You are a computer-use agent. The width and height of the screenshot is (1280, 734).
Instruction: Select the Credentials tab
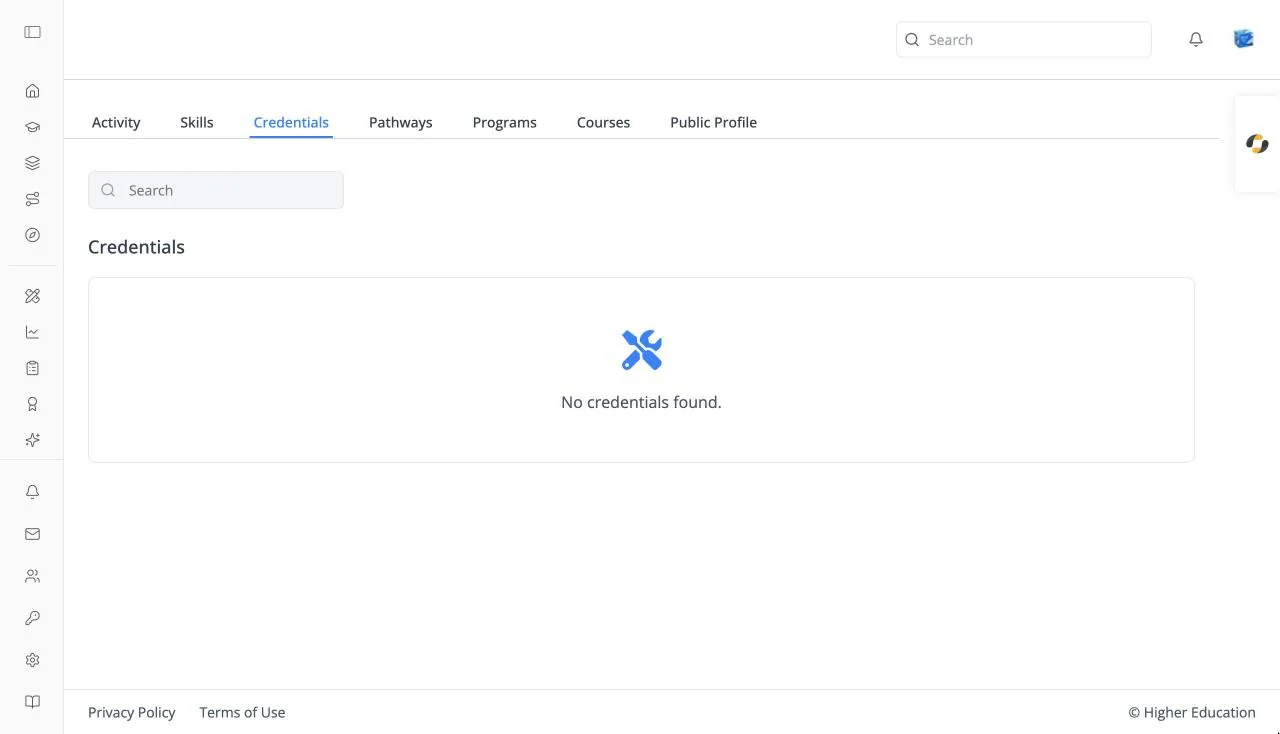[291, 122]
